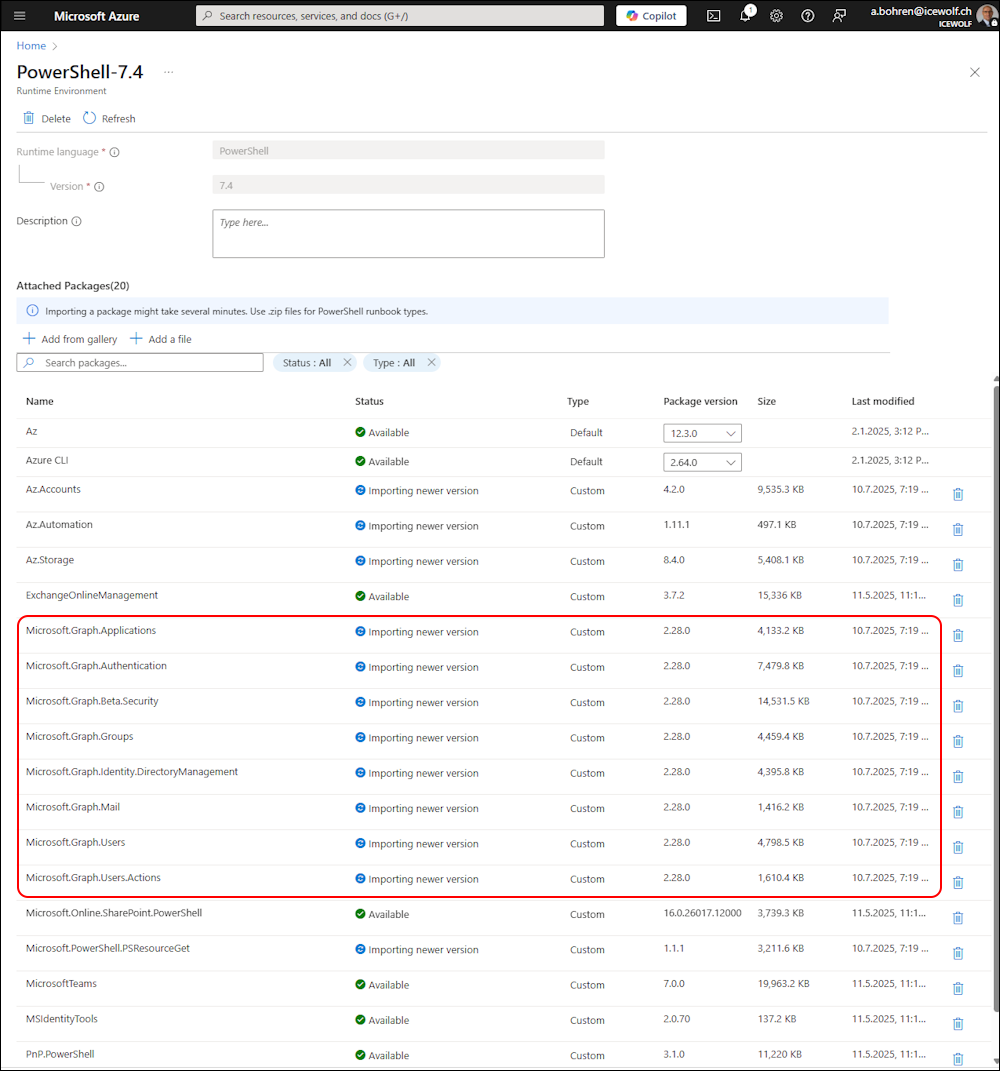Click the account avatar picture
Viewport: 1000px width, 1071px height.
(x=986, y=15)
